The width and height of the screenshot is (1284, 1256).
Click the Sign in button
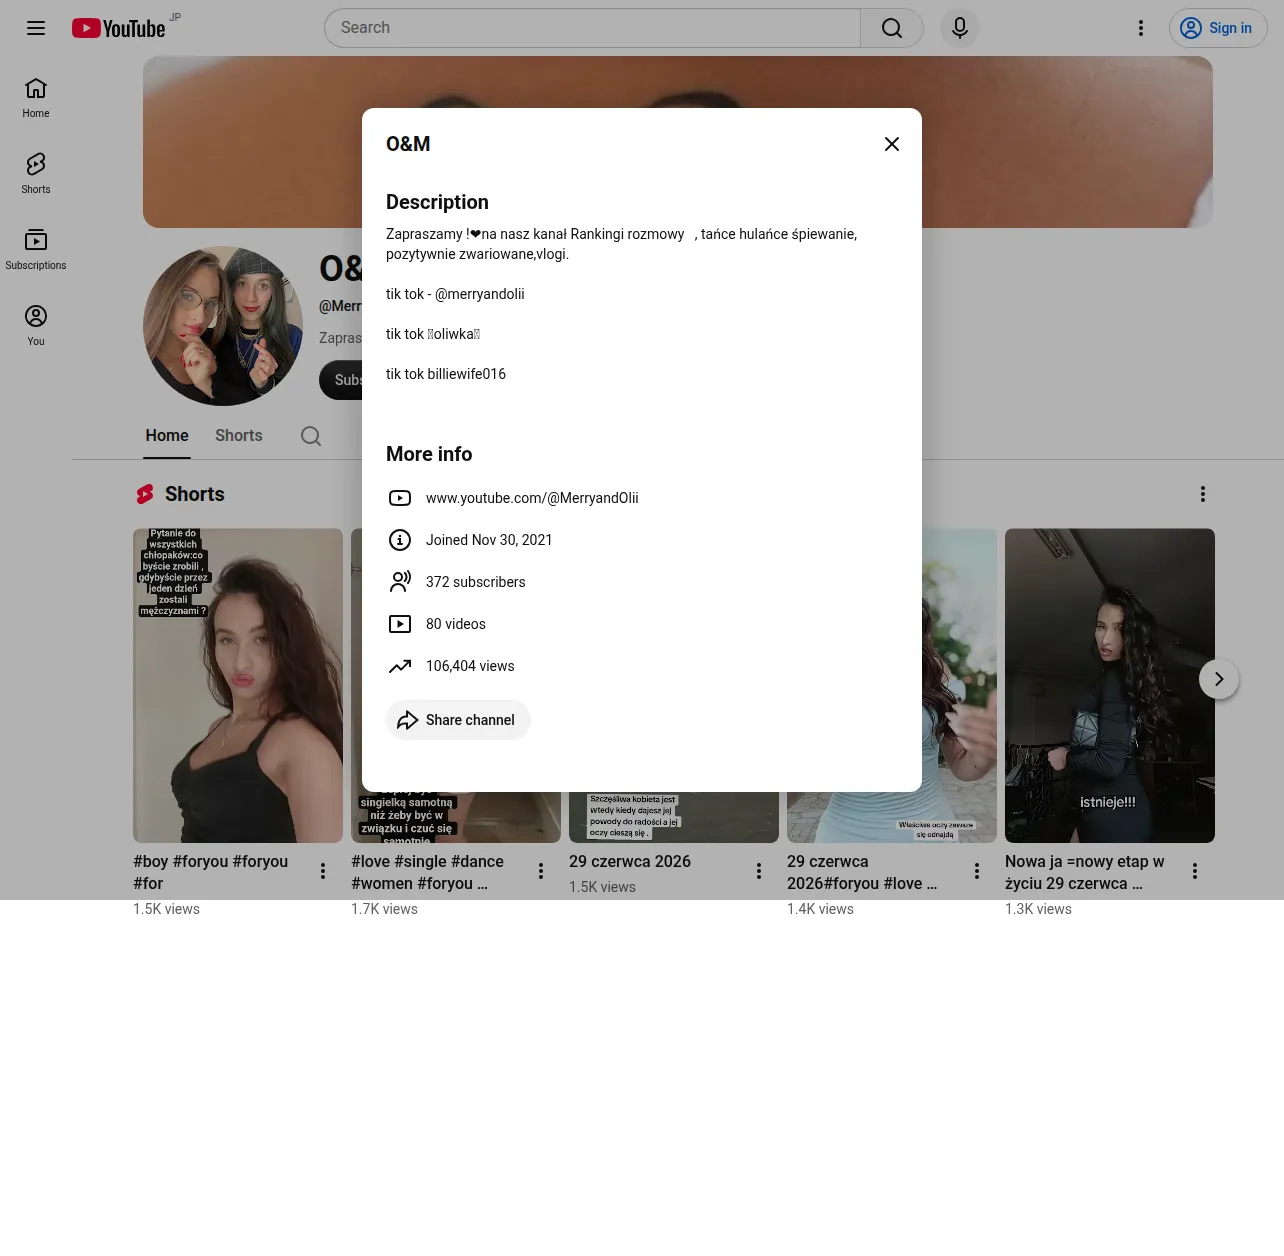(x=1218, y=28)
